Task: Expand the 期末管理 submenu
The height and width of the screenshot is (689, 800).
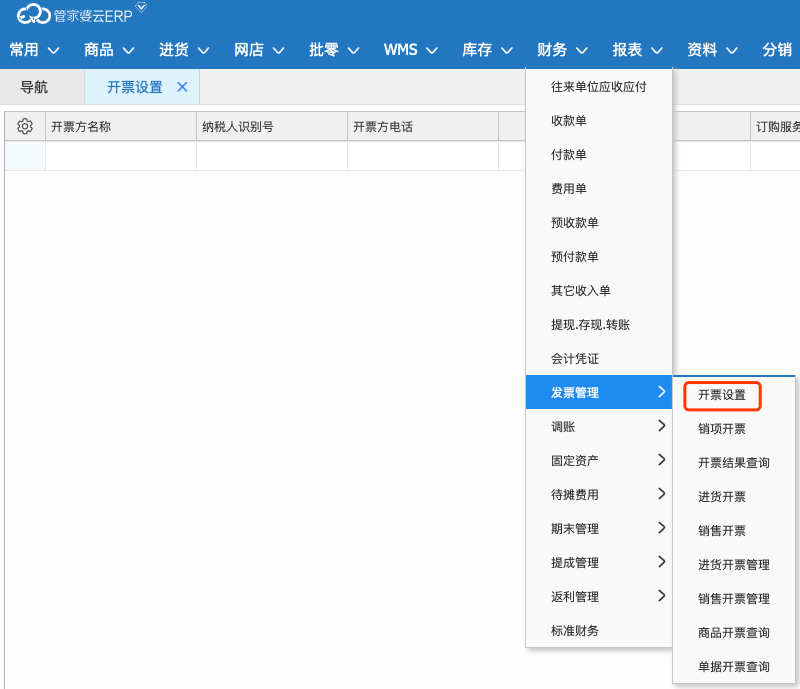Action: pyautogui.click(x=598, y=529)
